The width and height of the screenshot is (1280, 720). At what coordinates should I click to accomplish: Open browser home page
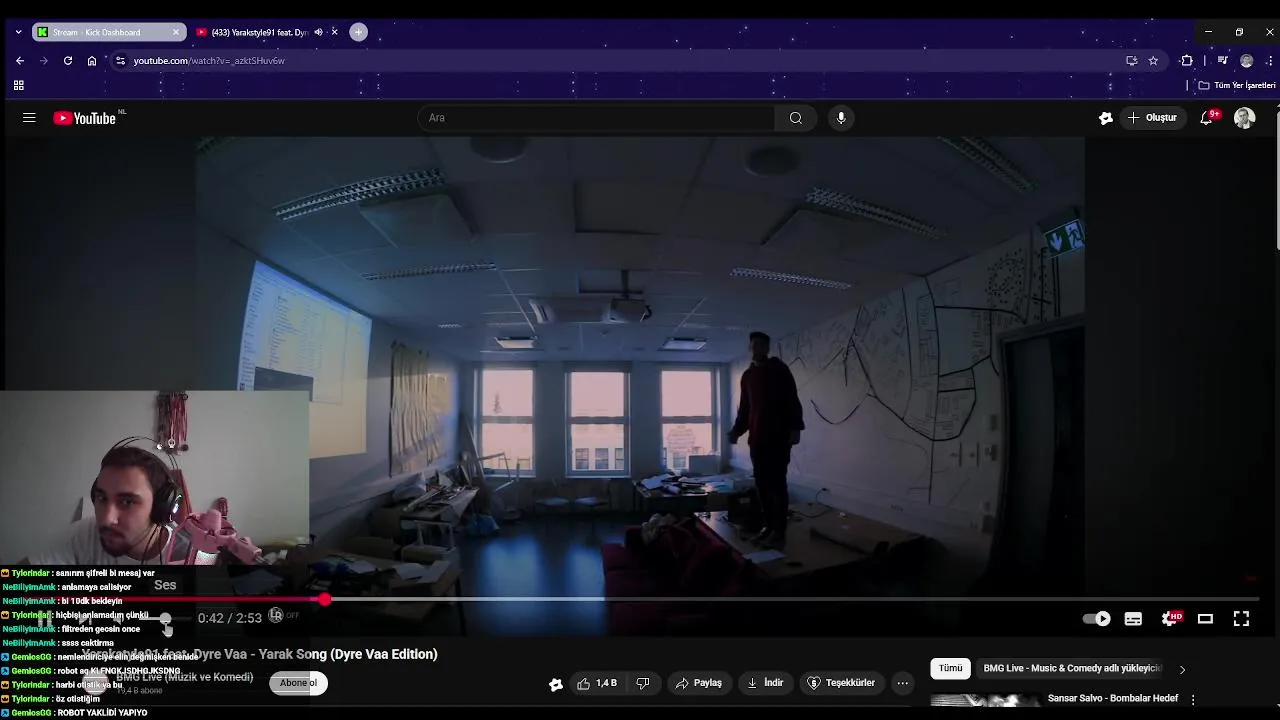(92, 61)
